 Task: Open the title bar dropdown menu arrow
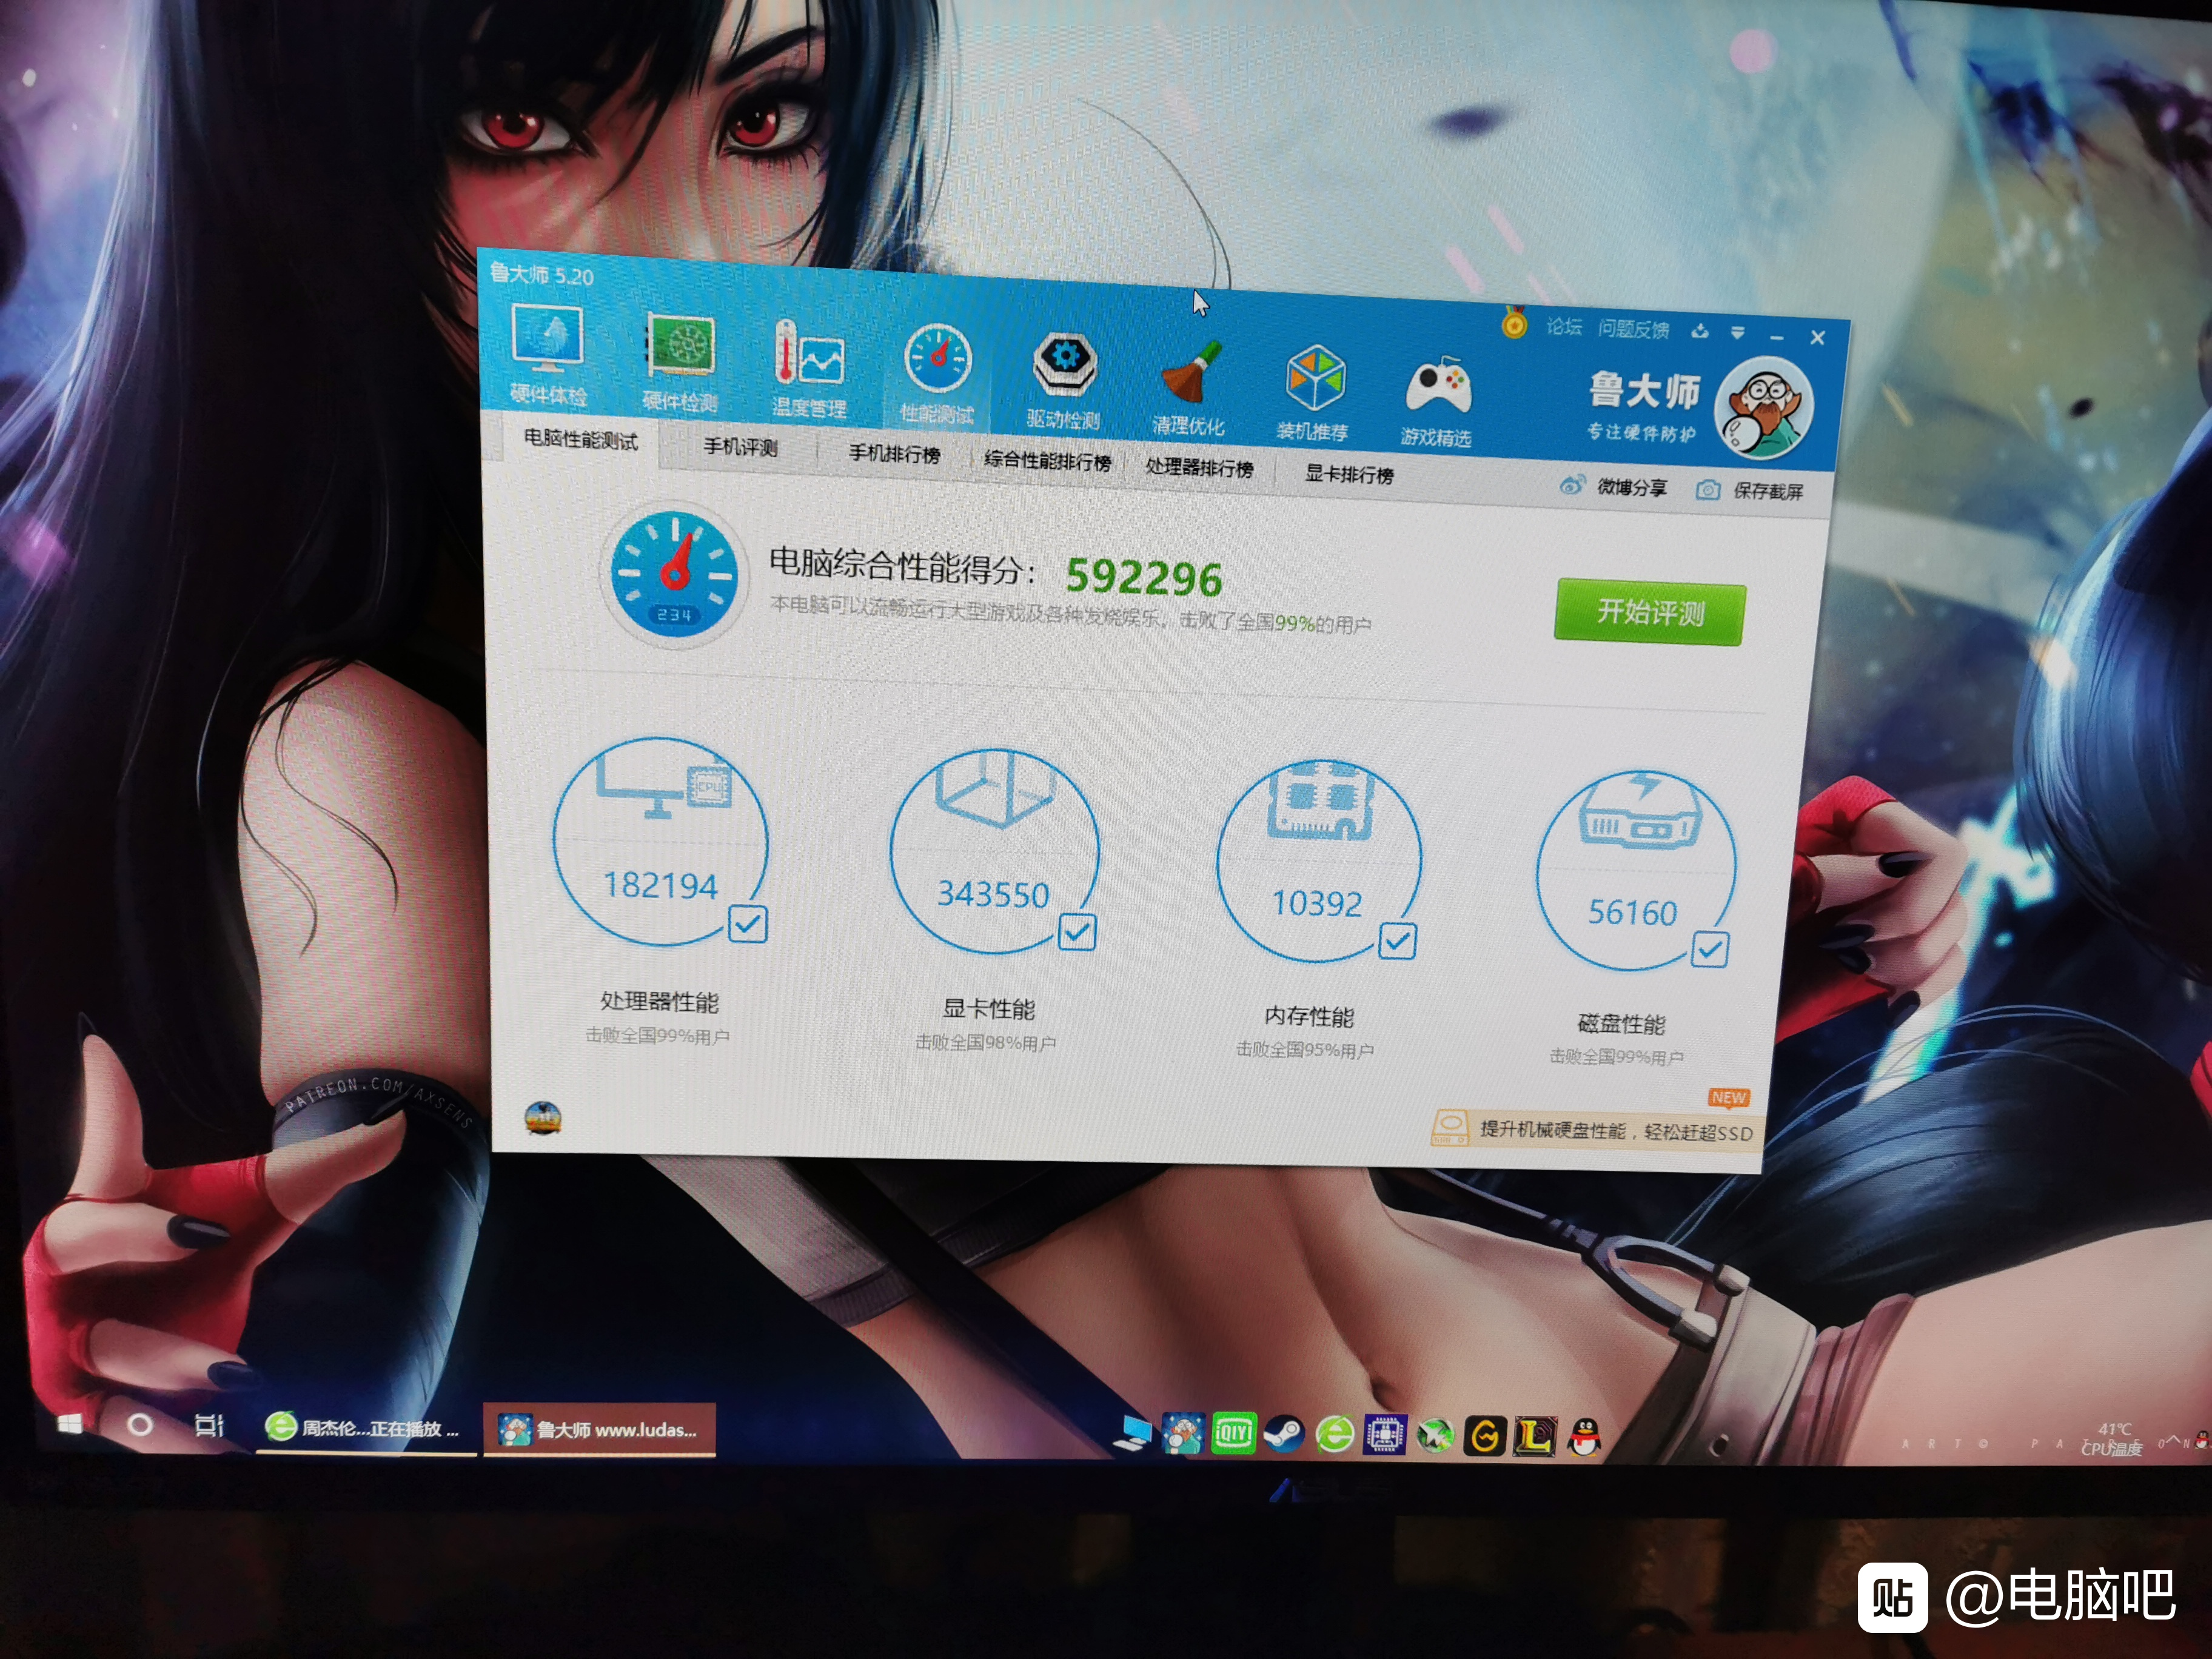click(x=1737, y=333)
